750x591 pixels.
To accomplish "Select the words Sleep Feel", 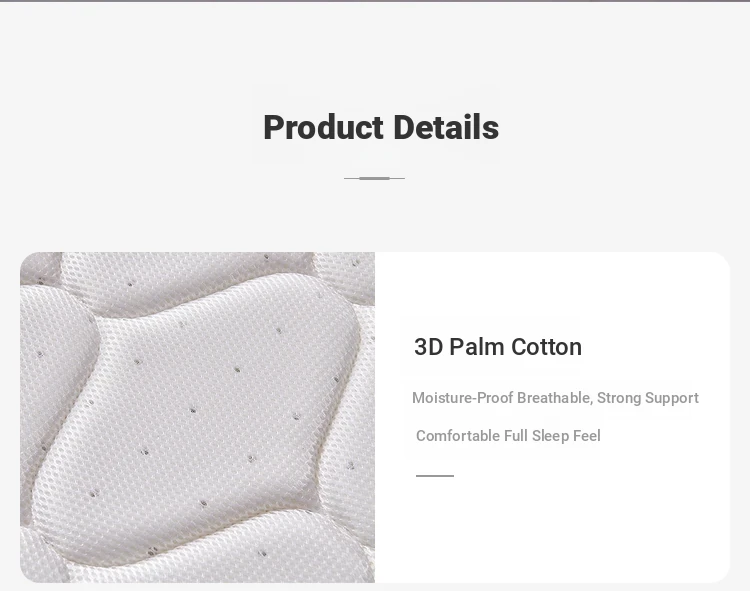I will click(x=566, y=436).
